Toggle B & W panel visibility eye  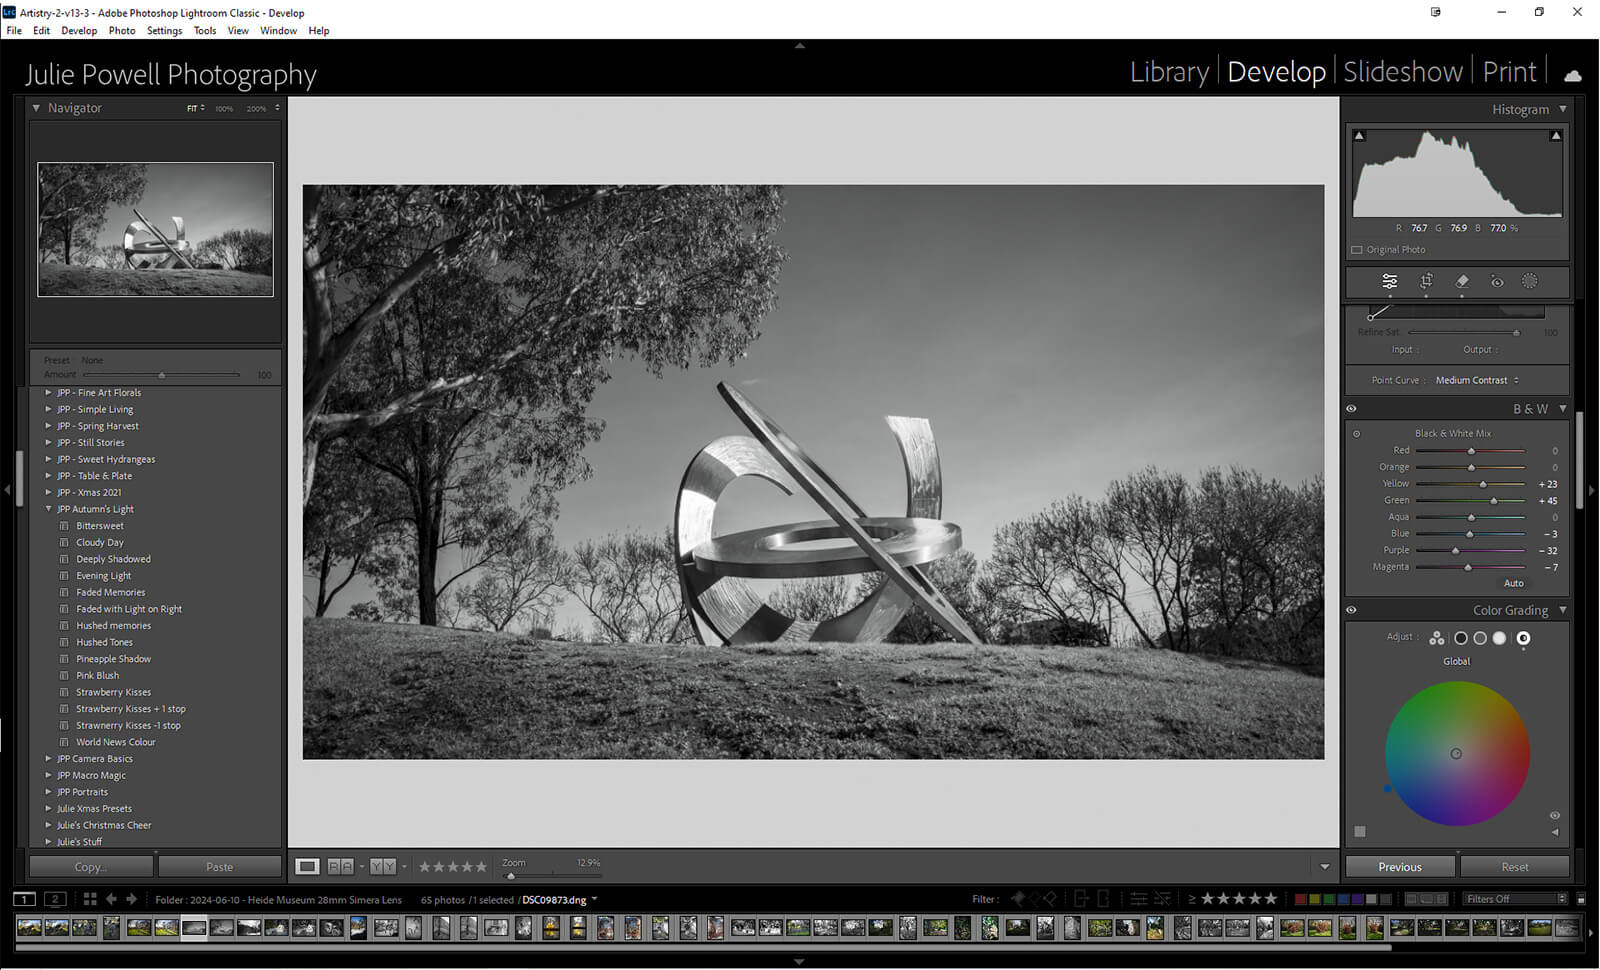coord(1351,408)
